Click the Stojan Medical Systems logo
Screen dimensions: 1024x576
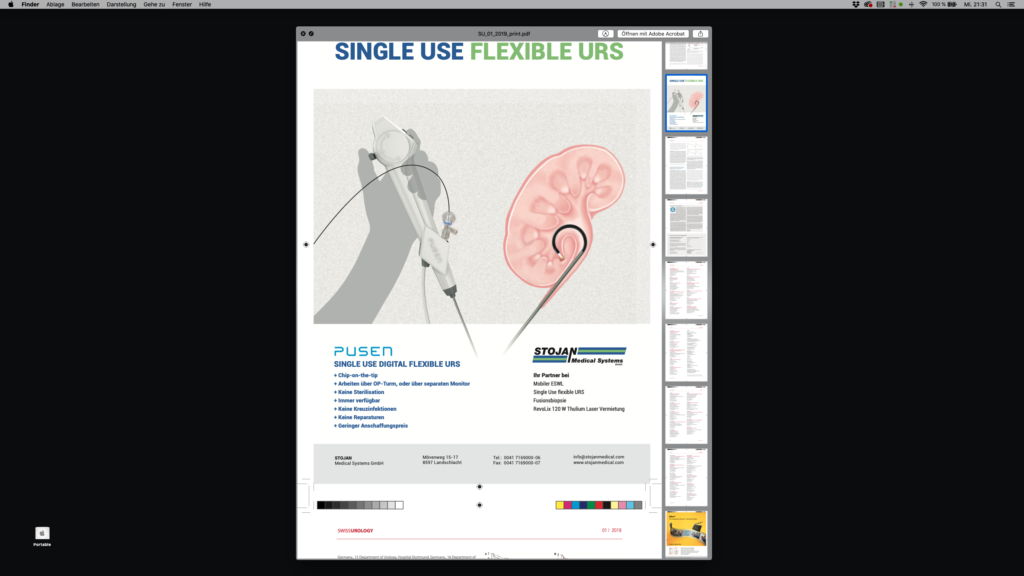point(579,355)
